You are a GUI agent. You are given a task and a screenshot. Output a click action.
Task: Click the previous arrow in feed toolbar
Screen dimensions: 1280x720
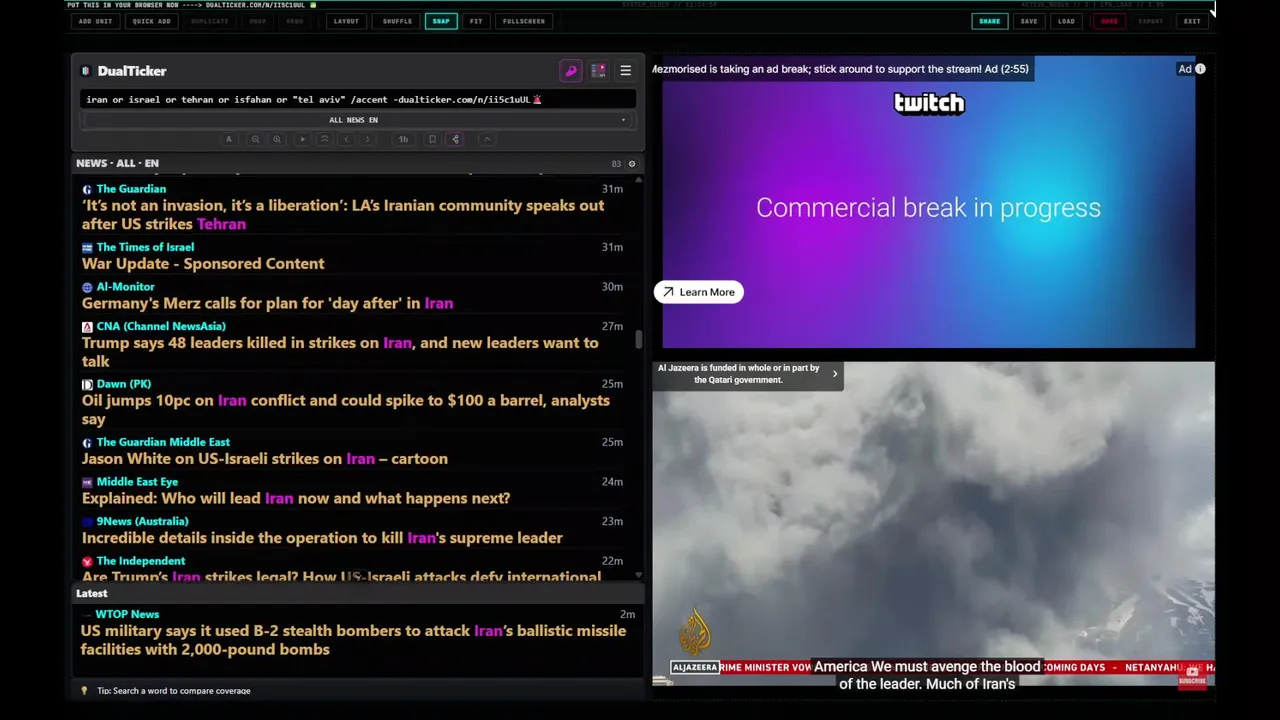click(x=346, y=139)
